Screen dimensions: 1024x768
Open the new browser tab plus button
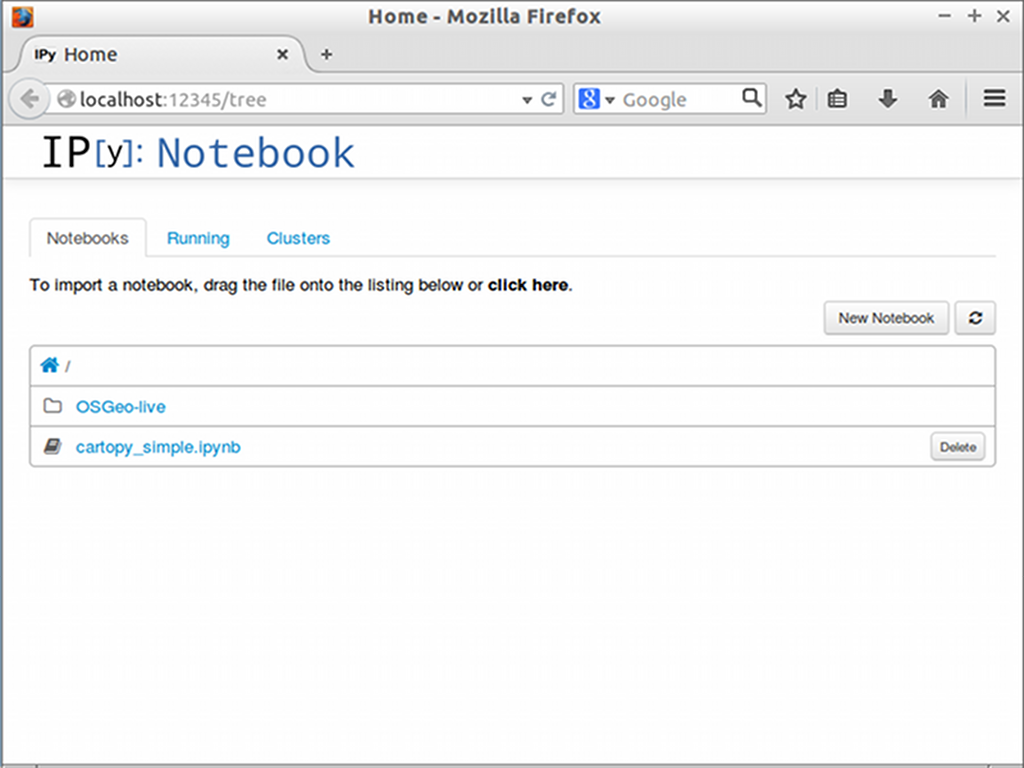326,54
